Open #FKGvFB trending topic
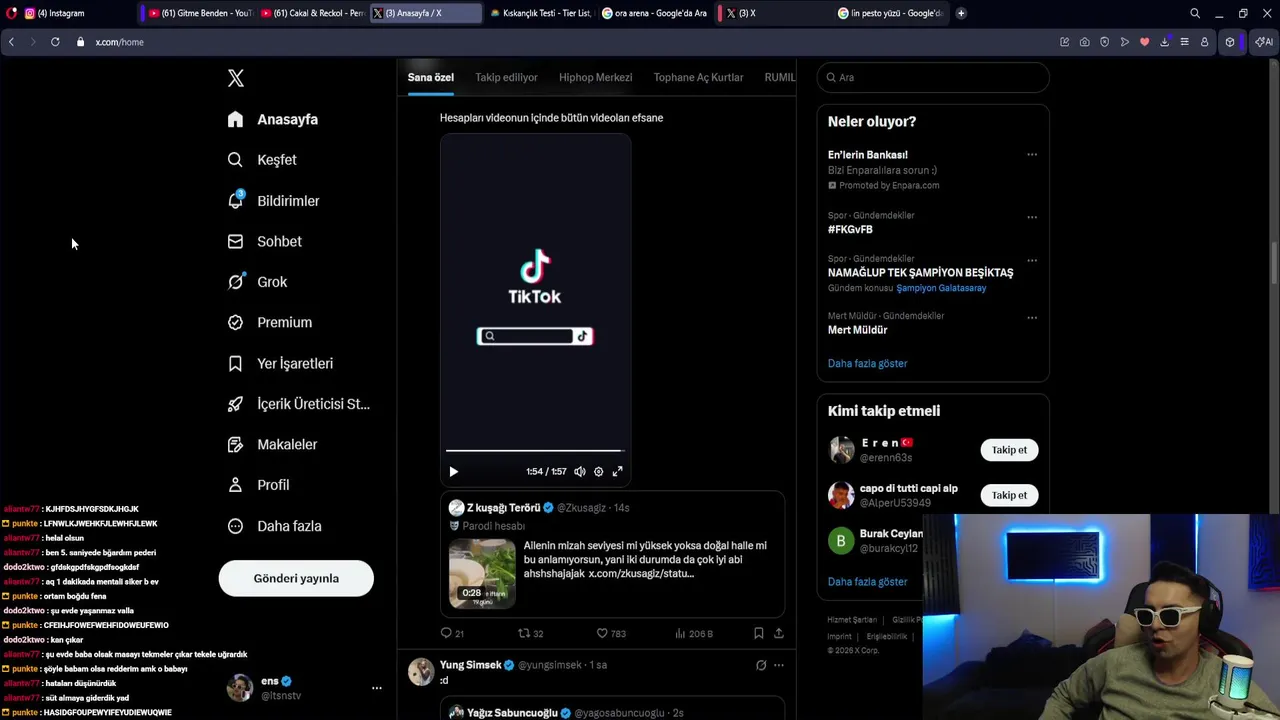Viewport: 1280px width, 720px height. [850, 229]
